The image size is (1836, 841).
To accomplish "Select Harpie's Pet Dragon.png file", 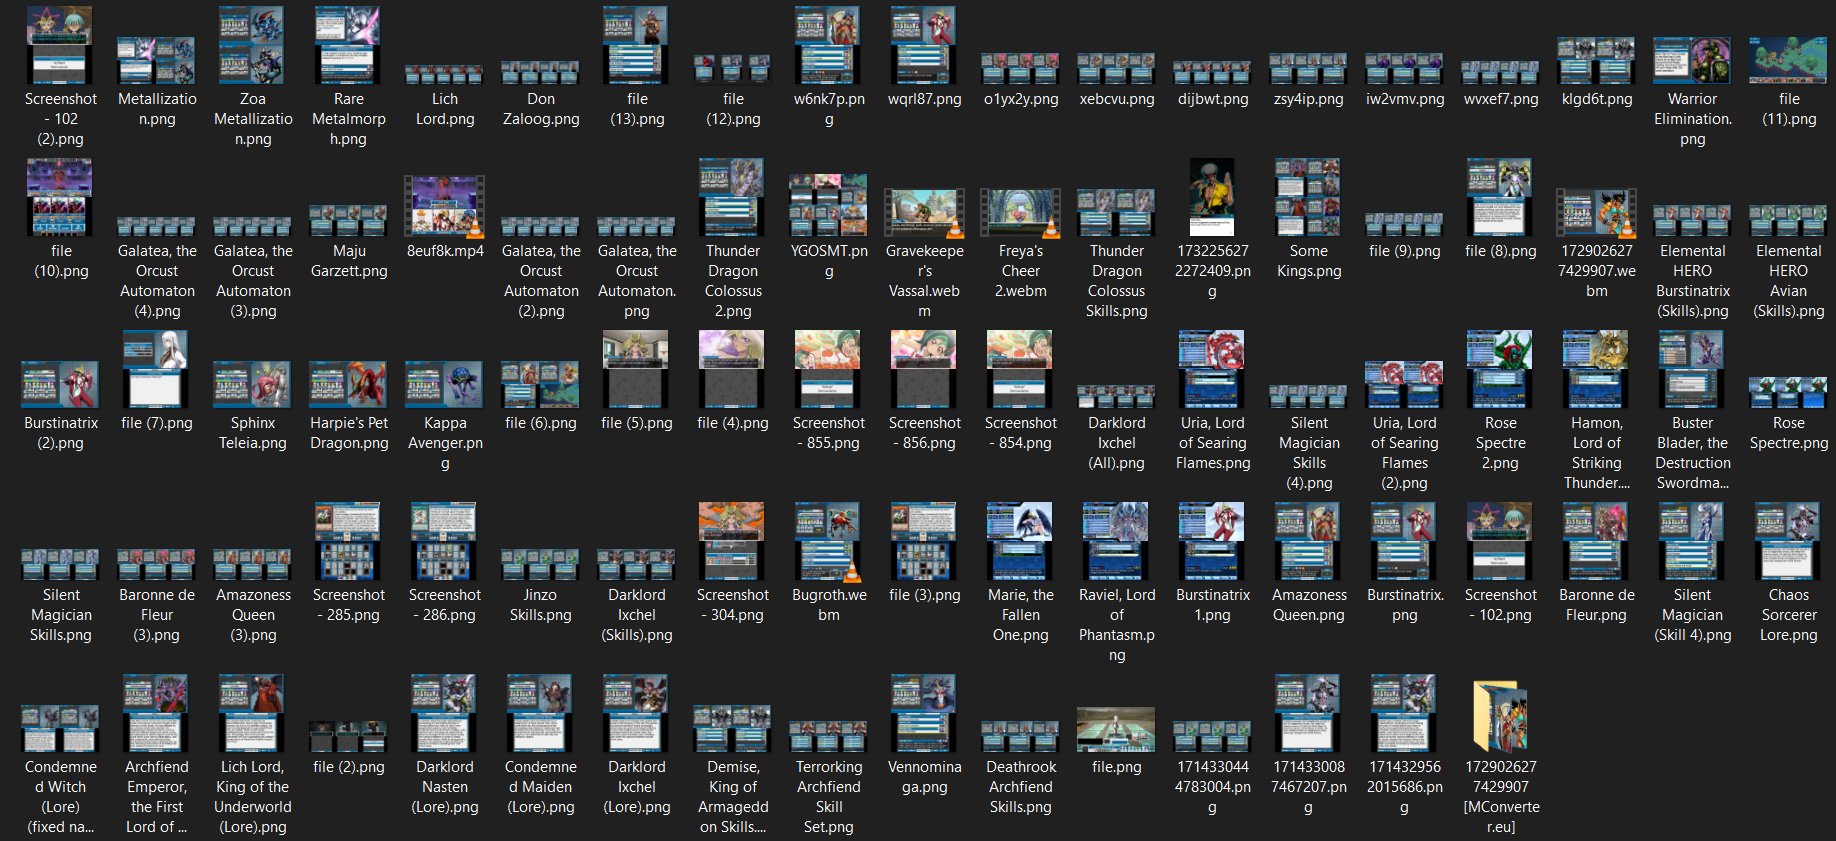I will [x=348, y=384].
